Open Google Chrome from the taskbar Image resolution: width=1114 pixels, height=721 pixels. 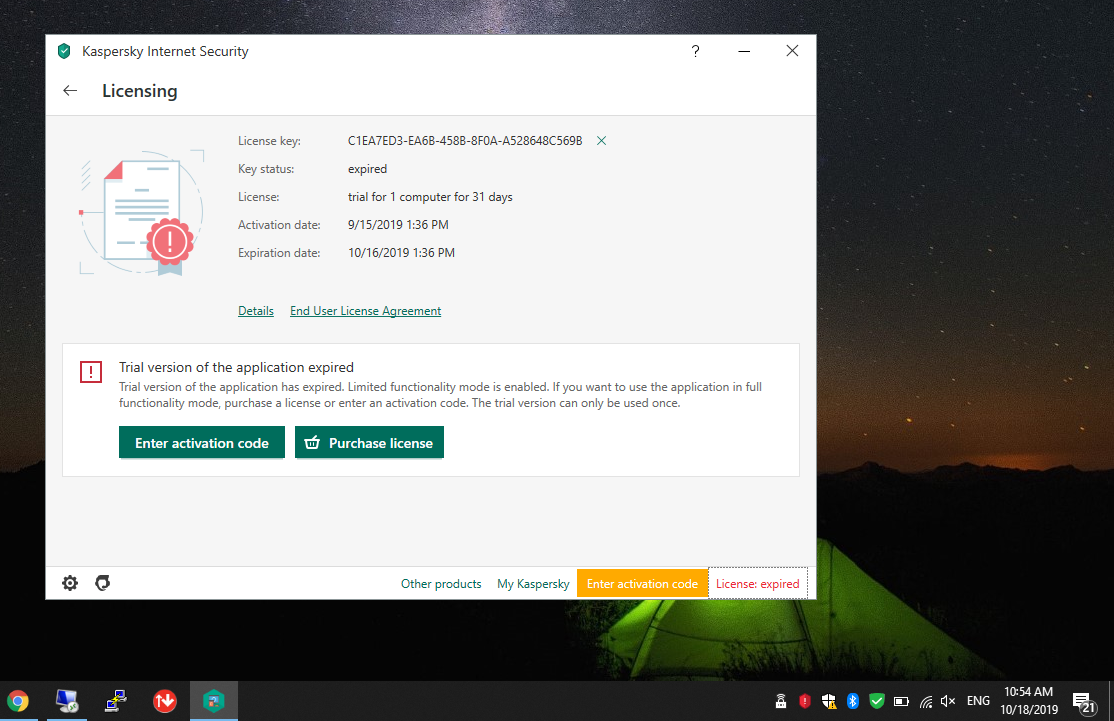[18, 701]
